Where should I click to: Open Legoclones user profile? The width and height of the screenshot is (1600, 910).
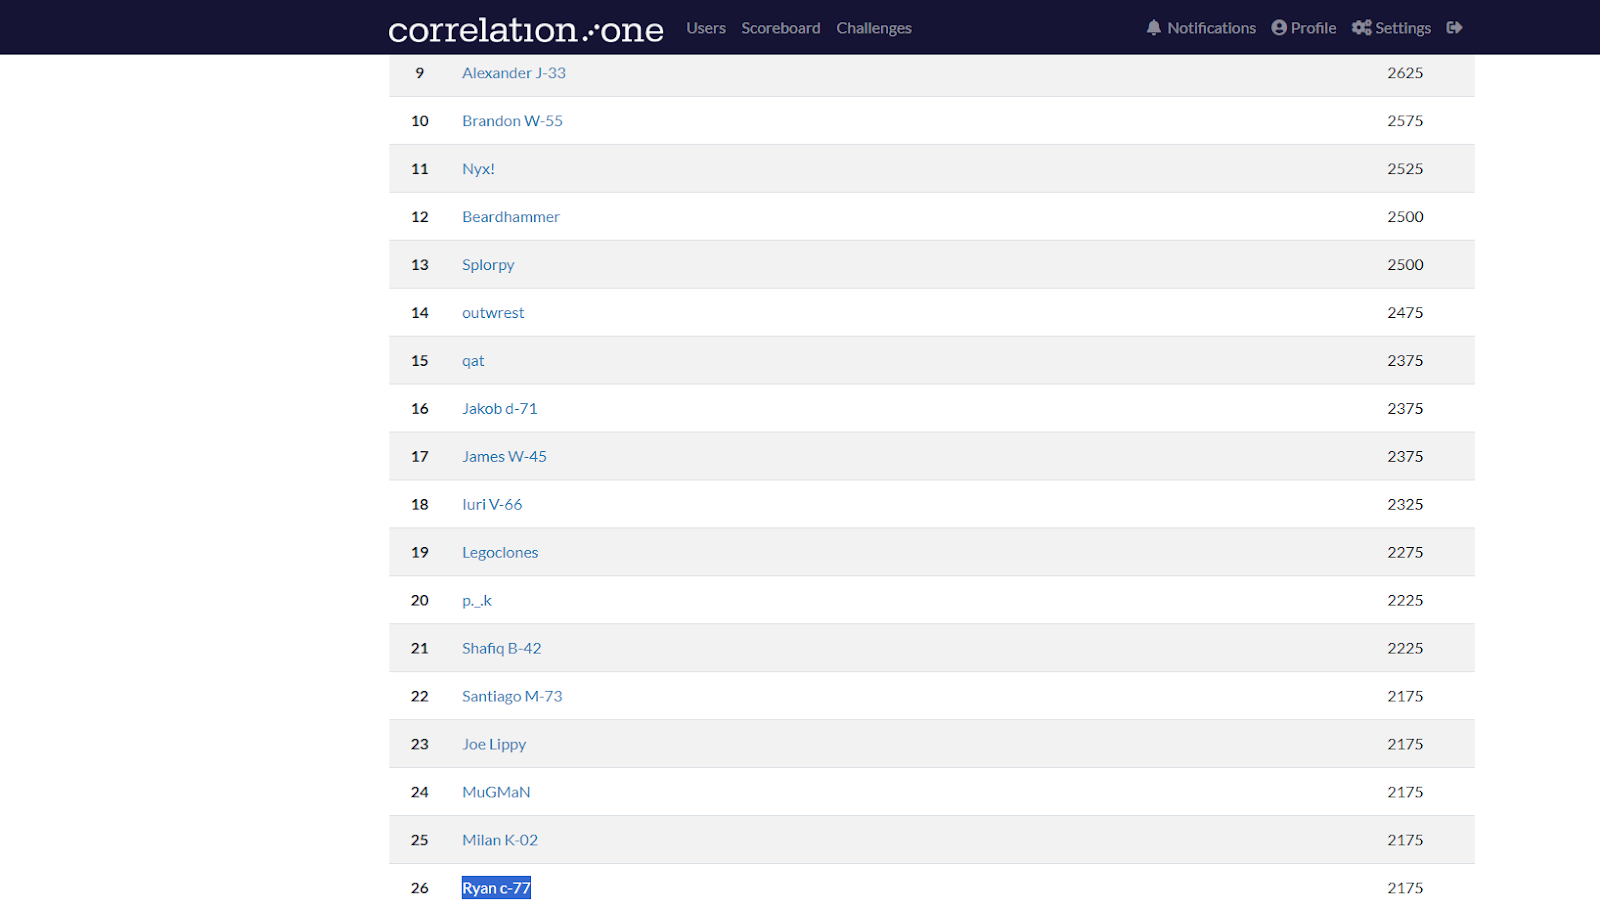[x=500, y=553]
